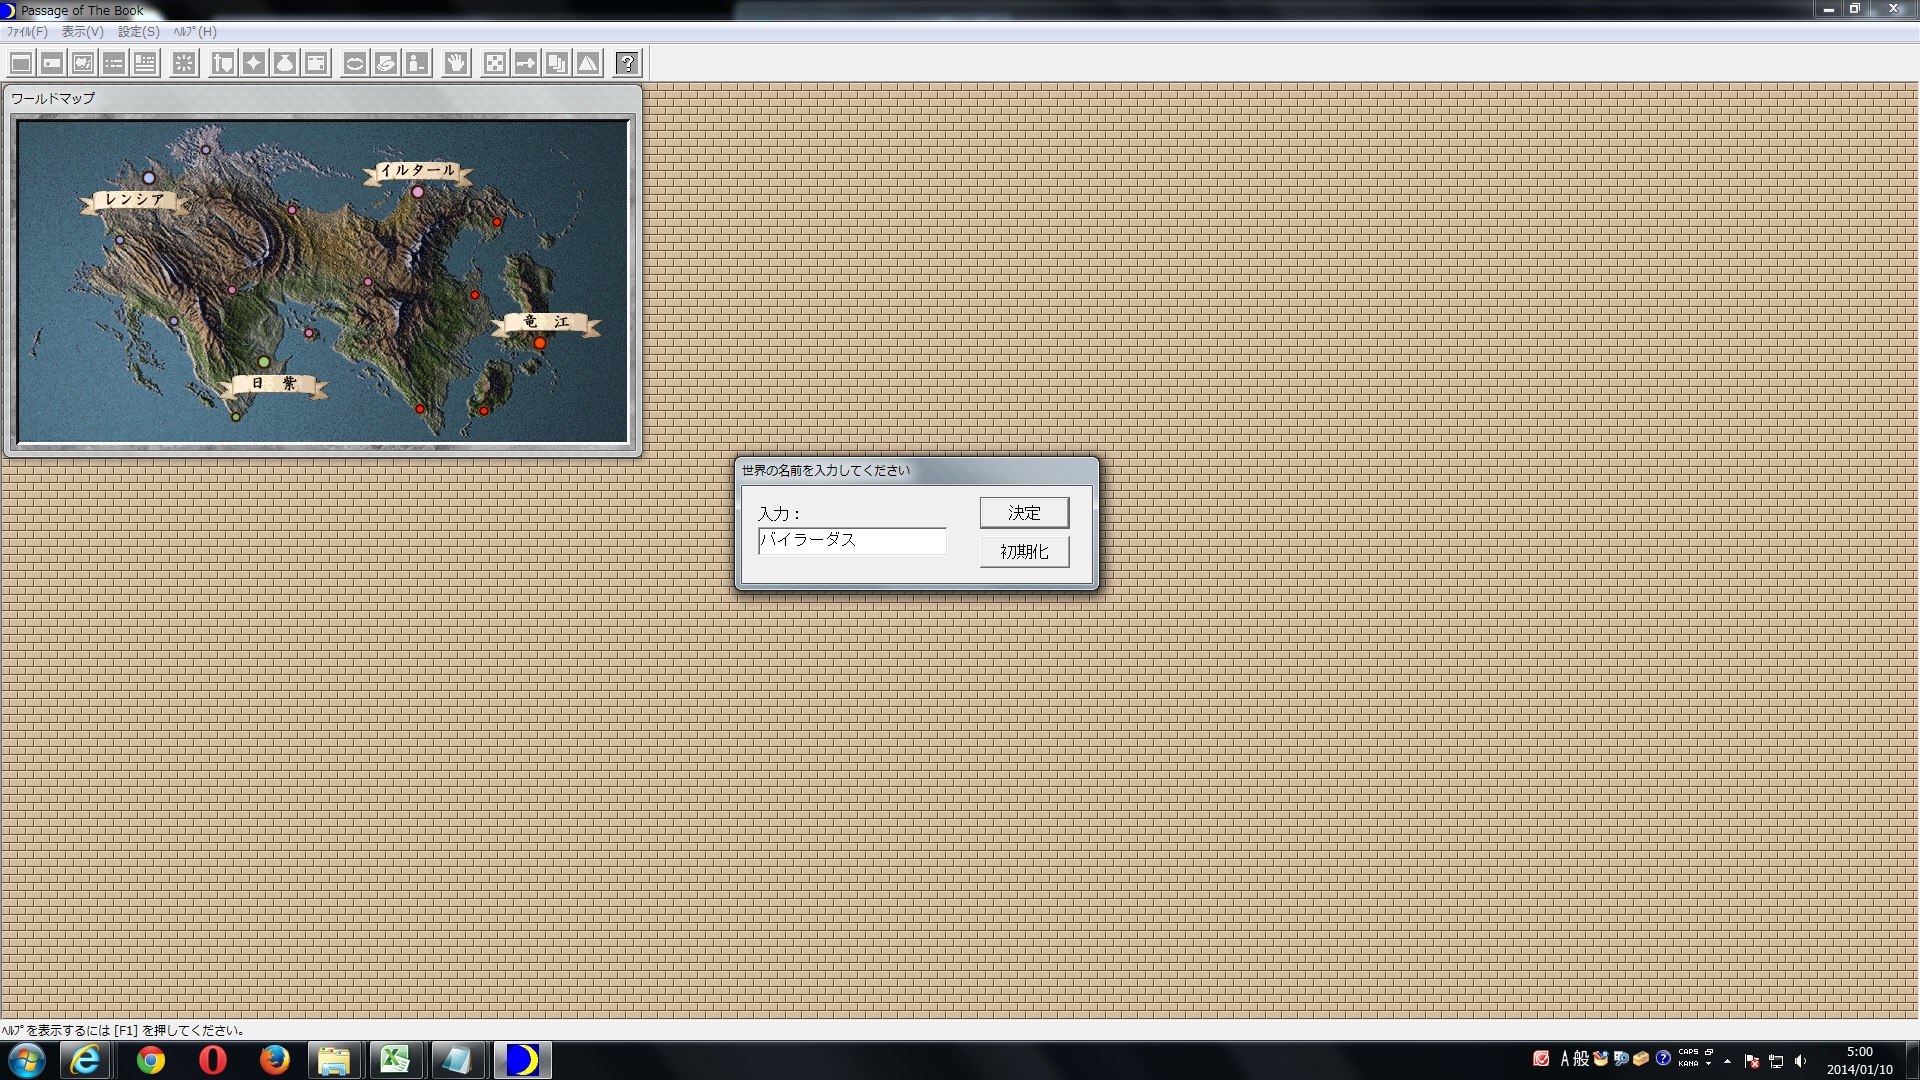
Task: Click the money bag icon in the toolbar
Action: tap(286, 63)
